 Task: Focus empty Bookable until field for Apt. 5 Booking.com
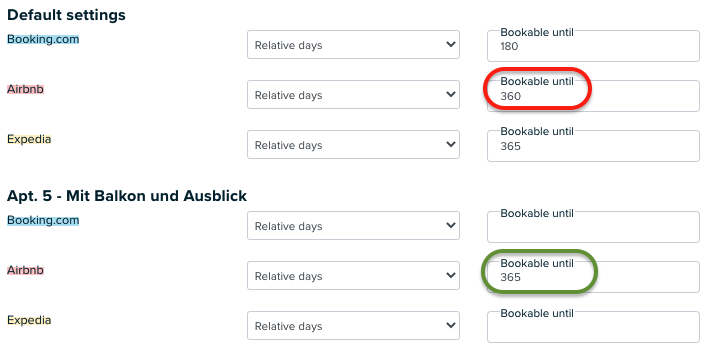593,227
